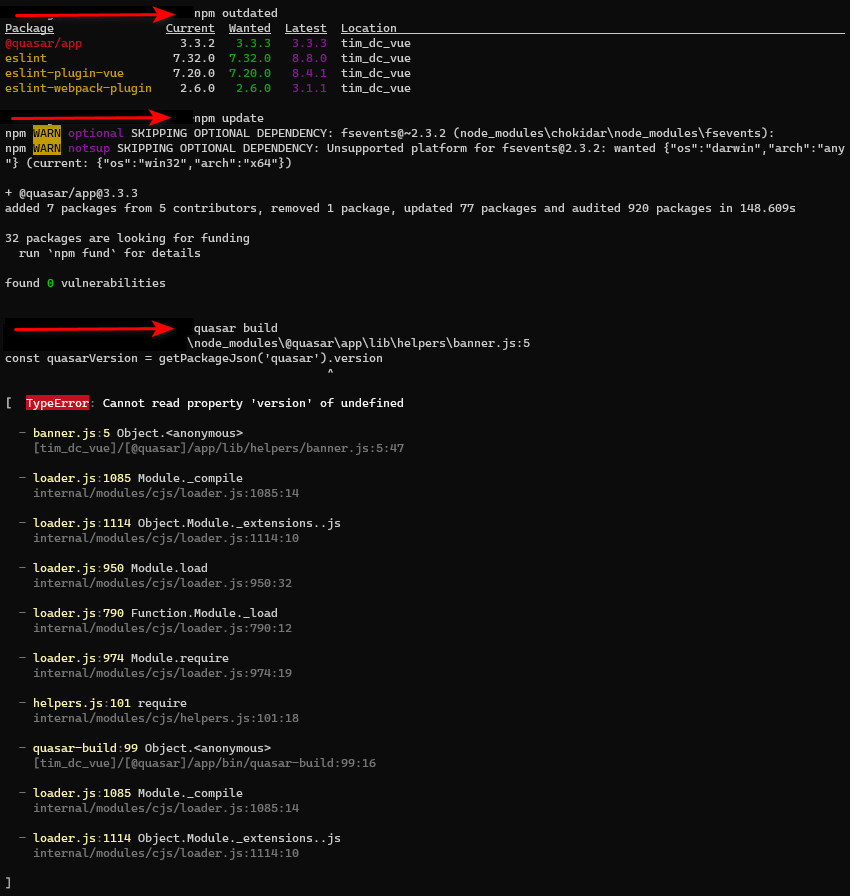
Task: Click 'banner.js:5 Object.<anonymous>' stack entry
Action: 138,433
